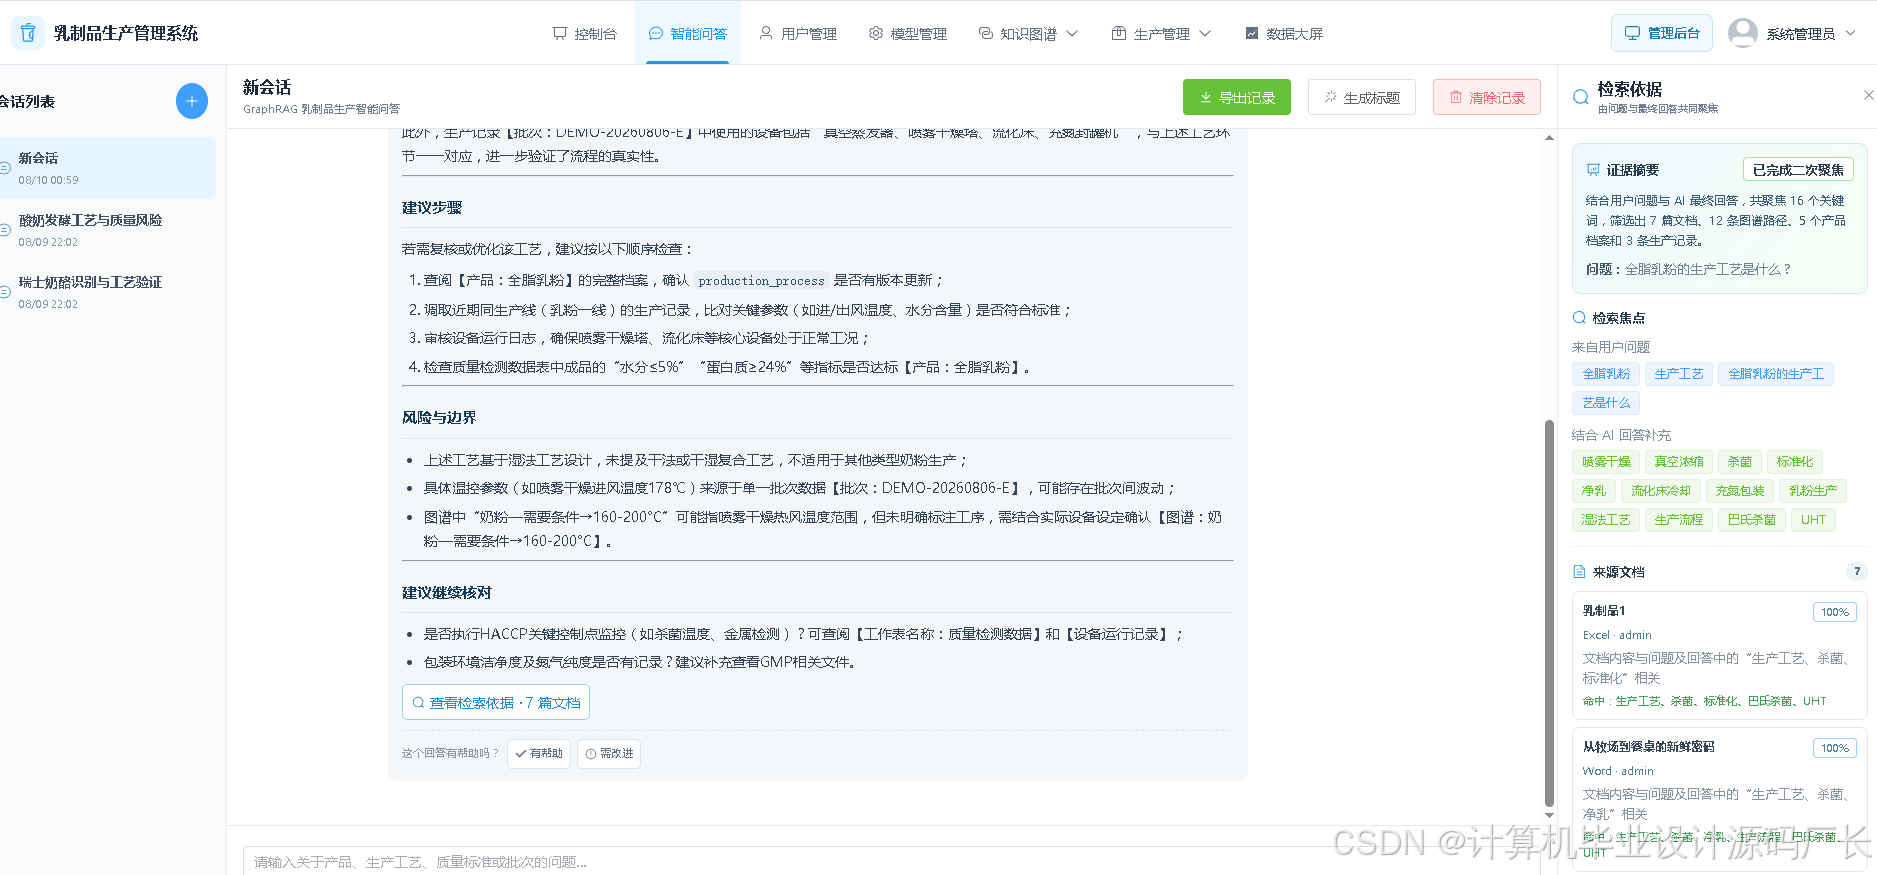This screenshot has height=875, width=1877.
Task: Select the 全脂乳粉 keyword tag
Action: click(x=1606, y=374)
